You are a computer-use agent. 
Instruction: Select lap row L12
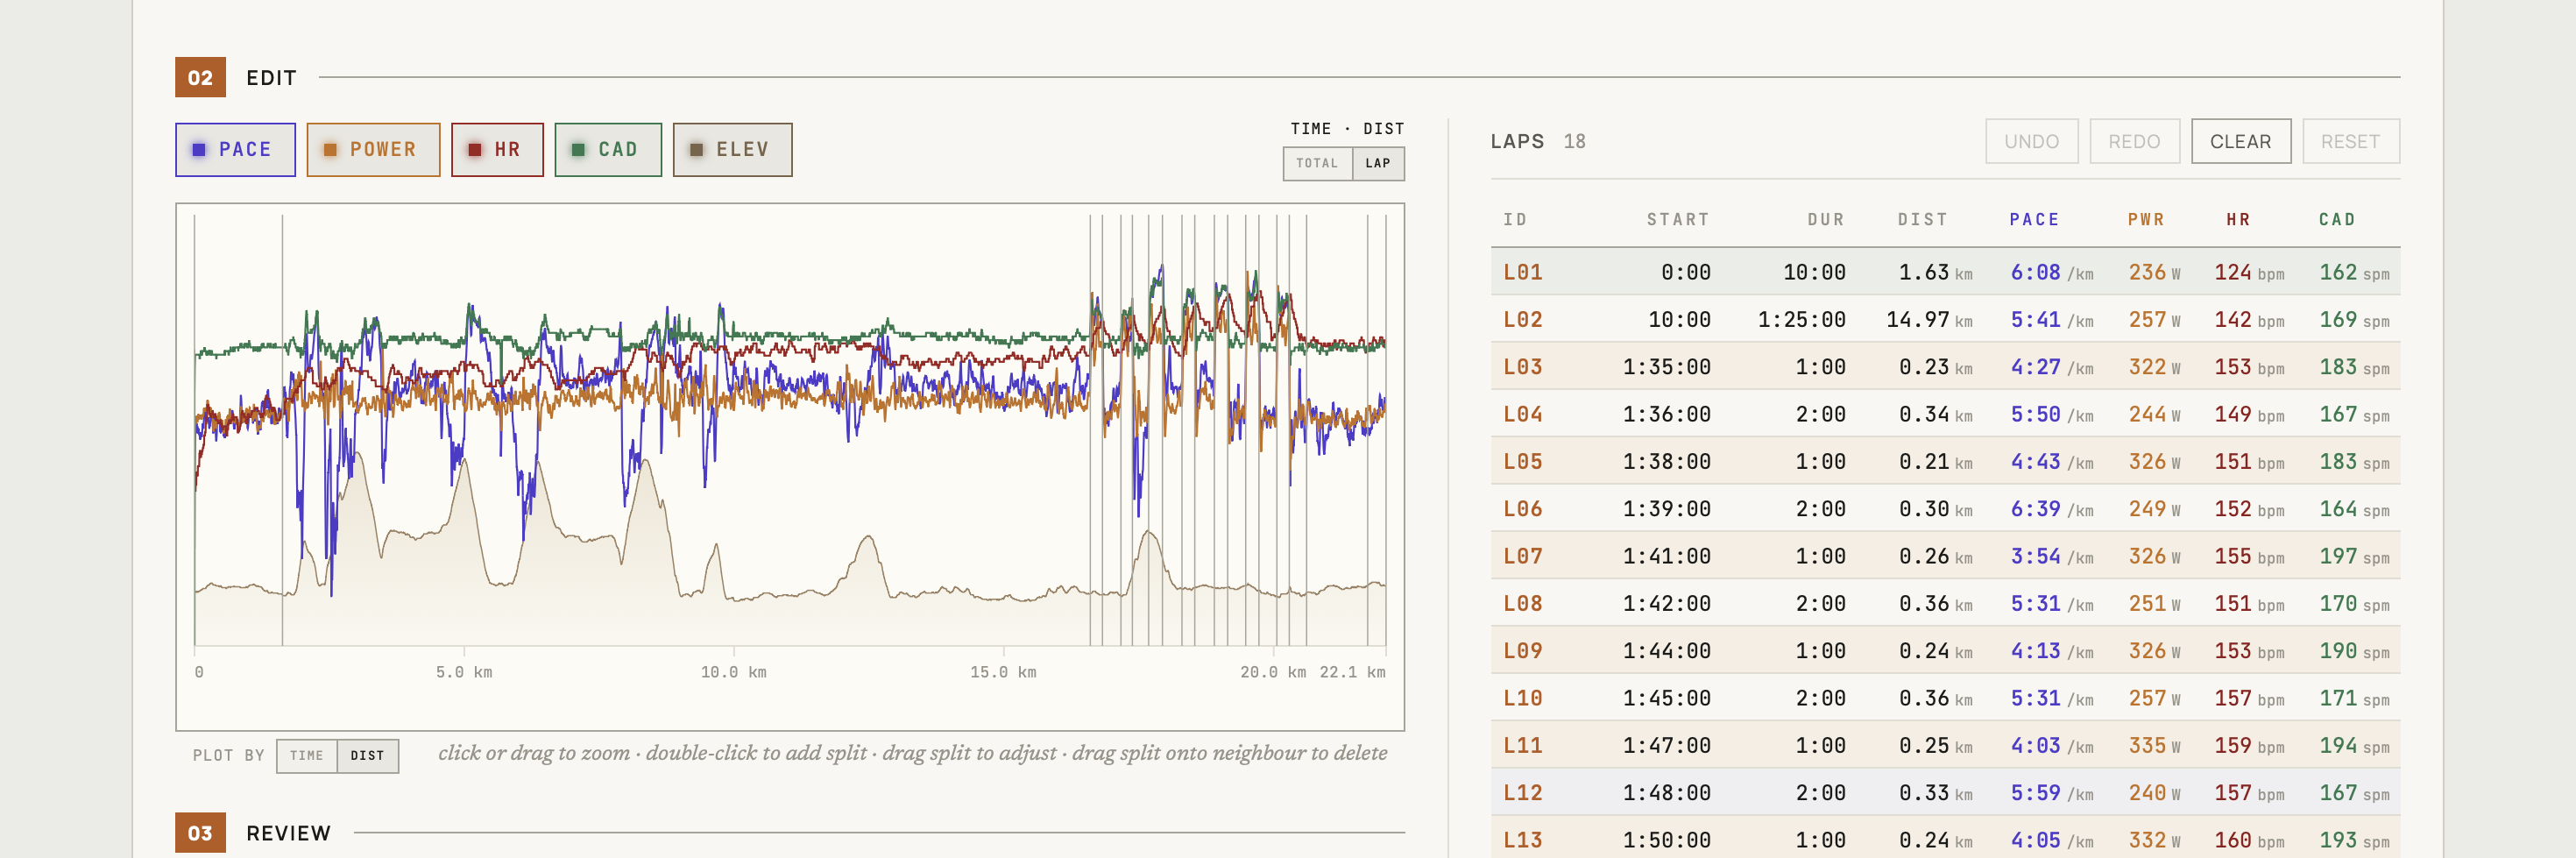point(1945,793)
